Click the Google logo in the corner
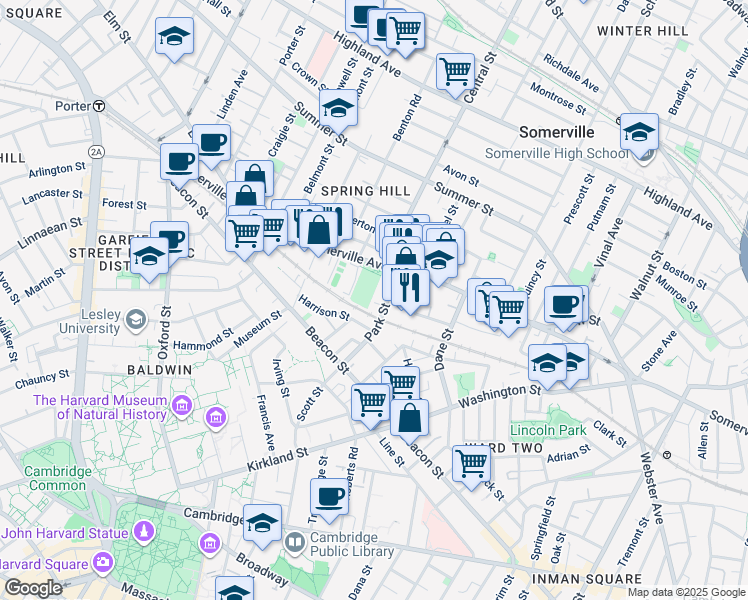748x600 pixels. [x=32, y=588]
